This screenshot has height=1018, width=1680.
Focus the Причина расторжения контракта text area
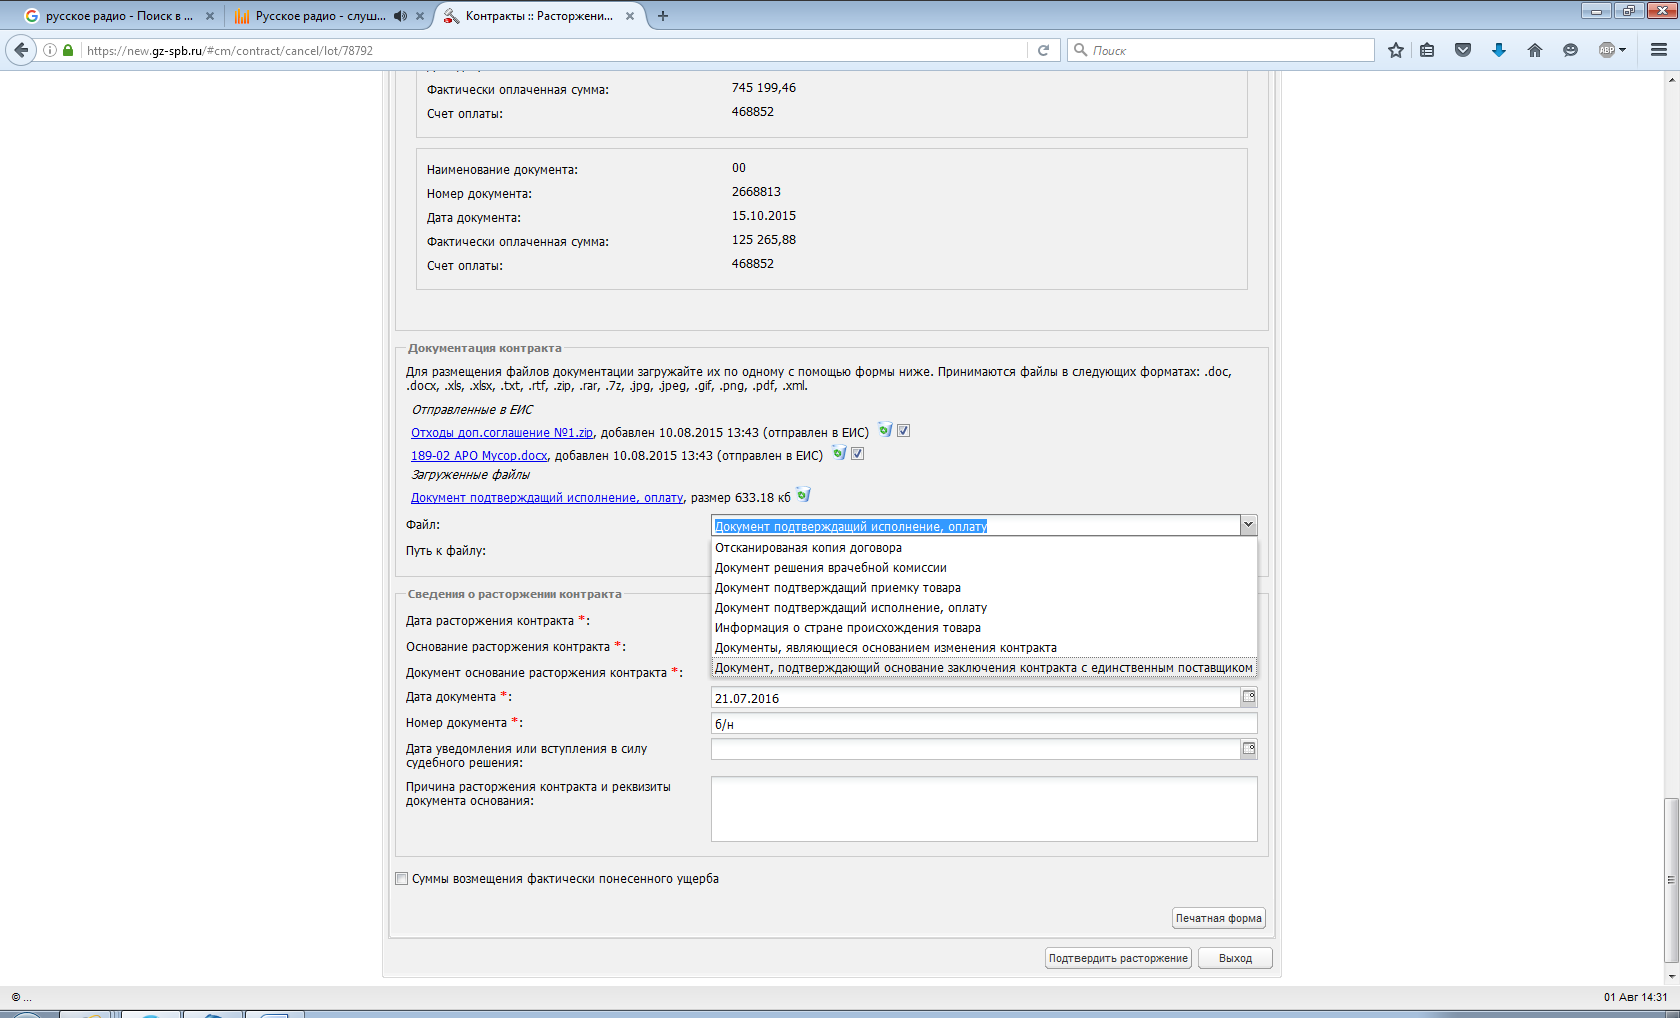pos(984,809)
